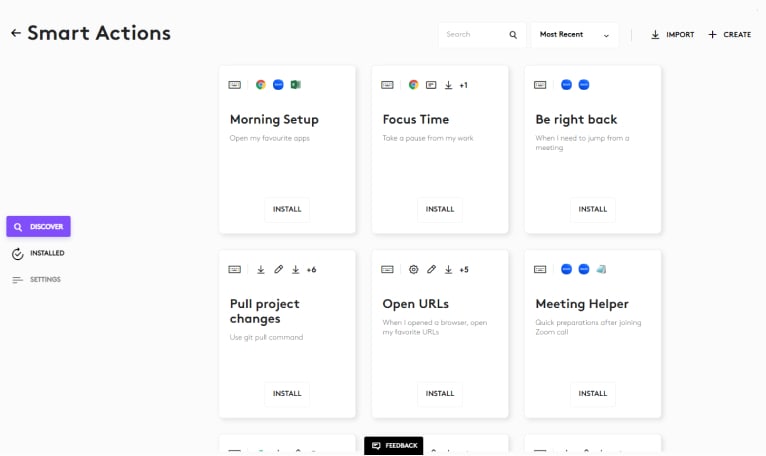The image size is (766, 456).
Task: Click the Installed checkmark circle icon
Action: click(18, 254)
